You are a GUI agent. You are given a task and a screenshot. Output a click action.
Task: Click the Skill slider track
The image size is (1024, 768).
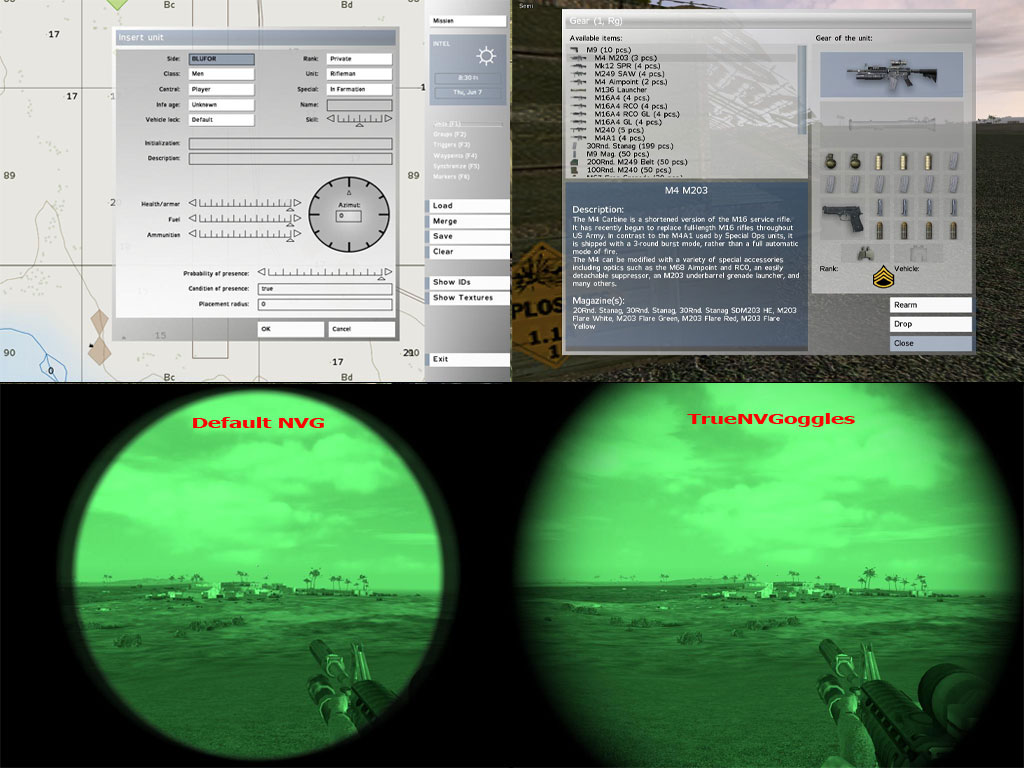click(x=359, y=120)
